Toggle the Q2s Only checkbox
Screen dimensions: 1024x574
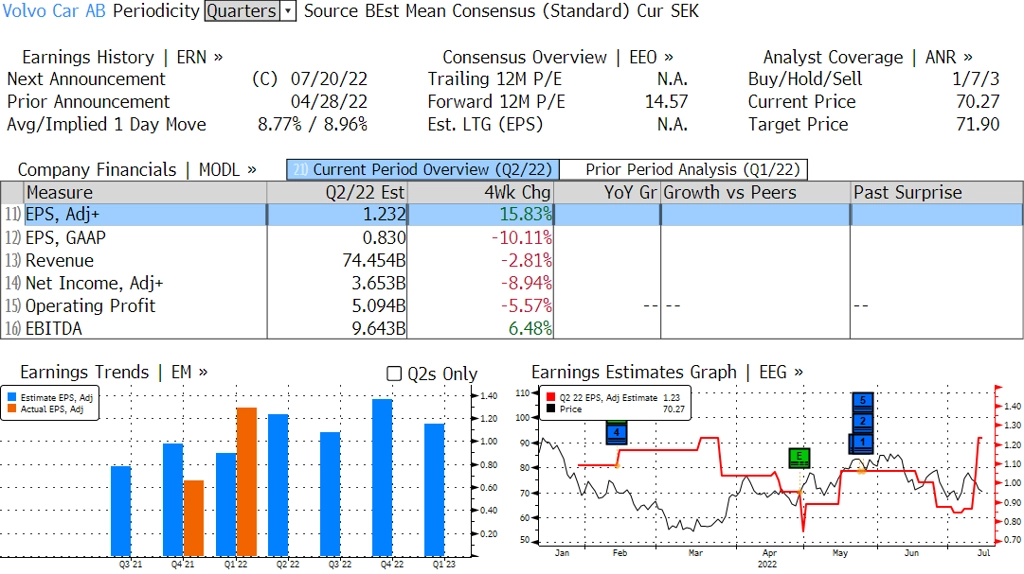(x=394, y=374)
